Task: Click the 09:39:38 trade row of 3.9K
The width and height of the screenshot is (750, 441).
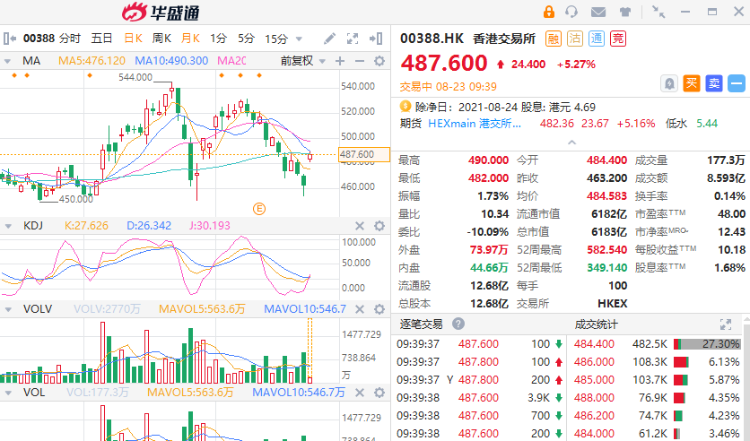Action: pos(480,398)
